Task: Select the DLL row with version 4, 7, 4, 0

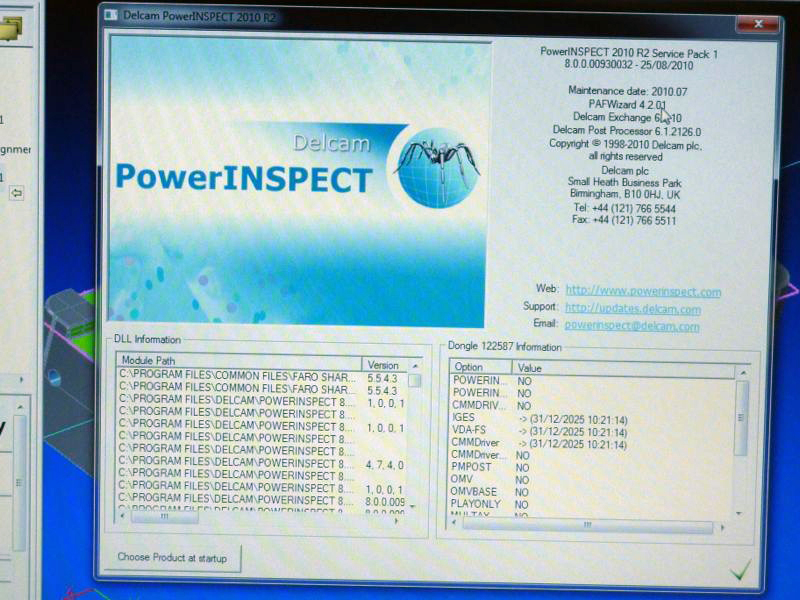Action: click(x=262, y=464)
